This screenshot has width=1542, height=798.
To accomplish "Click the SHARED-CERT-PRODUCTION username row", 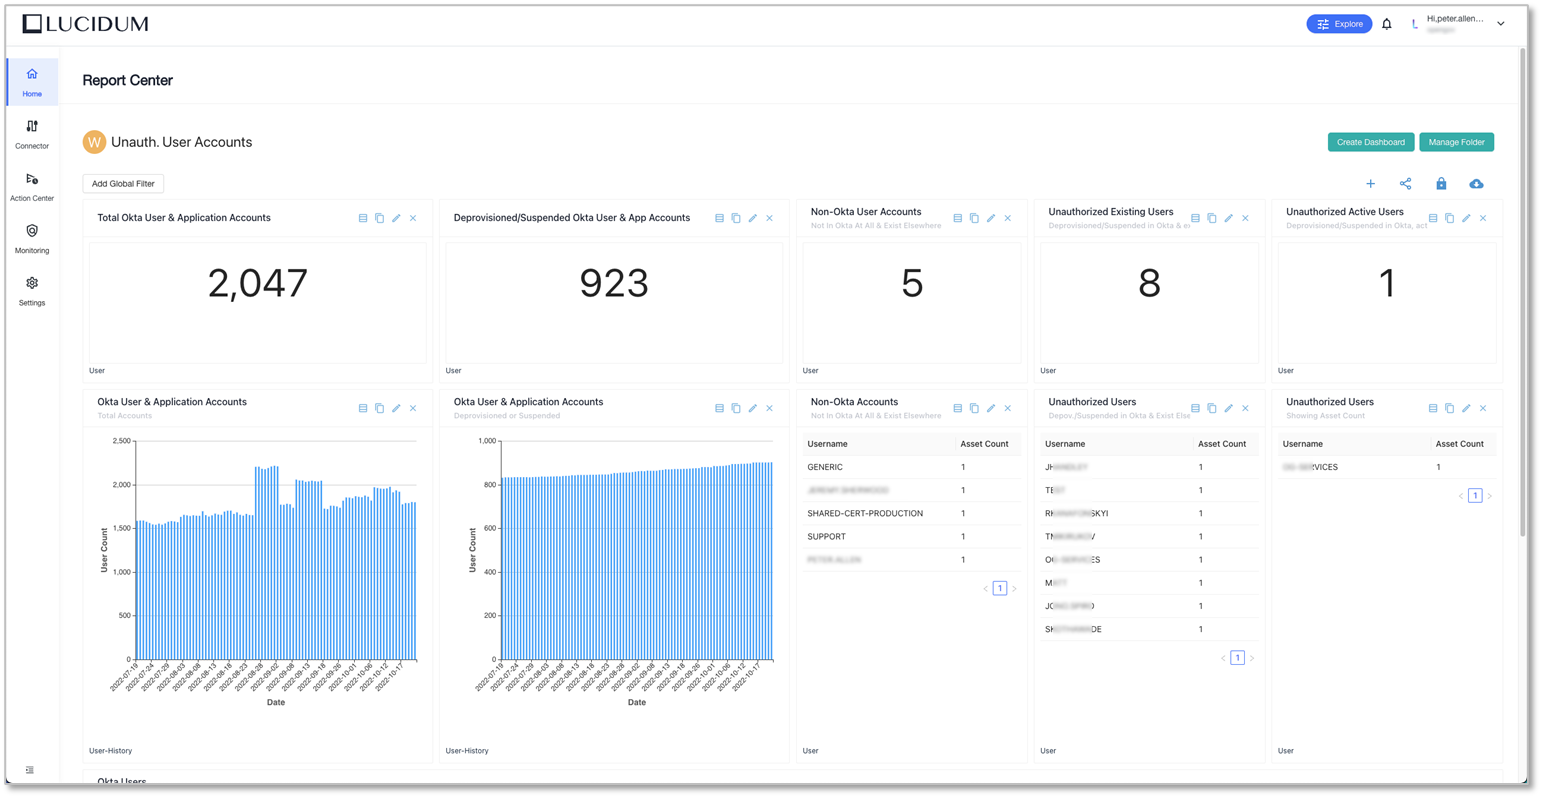I will pos(912,513).
